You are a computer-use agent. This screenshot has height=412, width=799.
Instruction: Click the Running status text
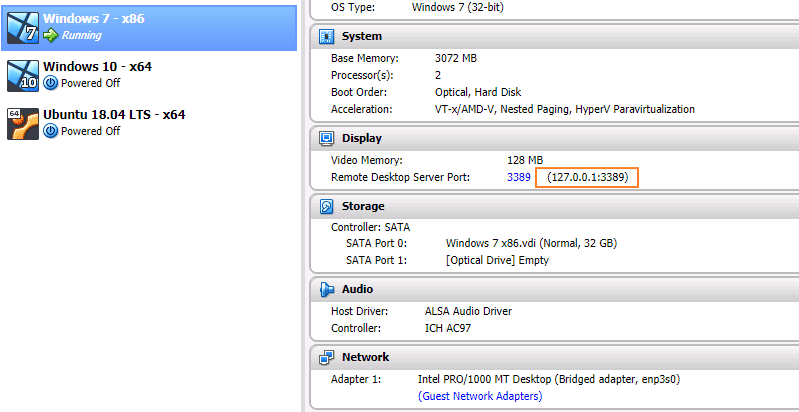[x=82, y=35]
